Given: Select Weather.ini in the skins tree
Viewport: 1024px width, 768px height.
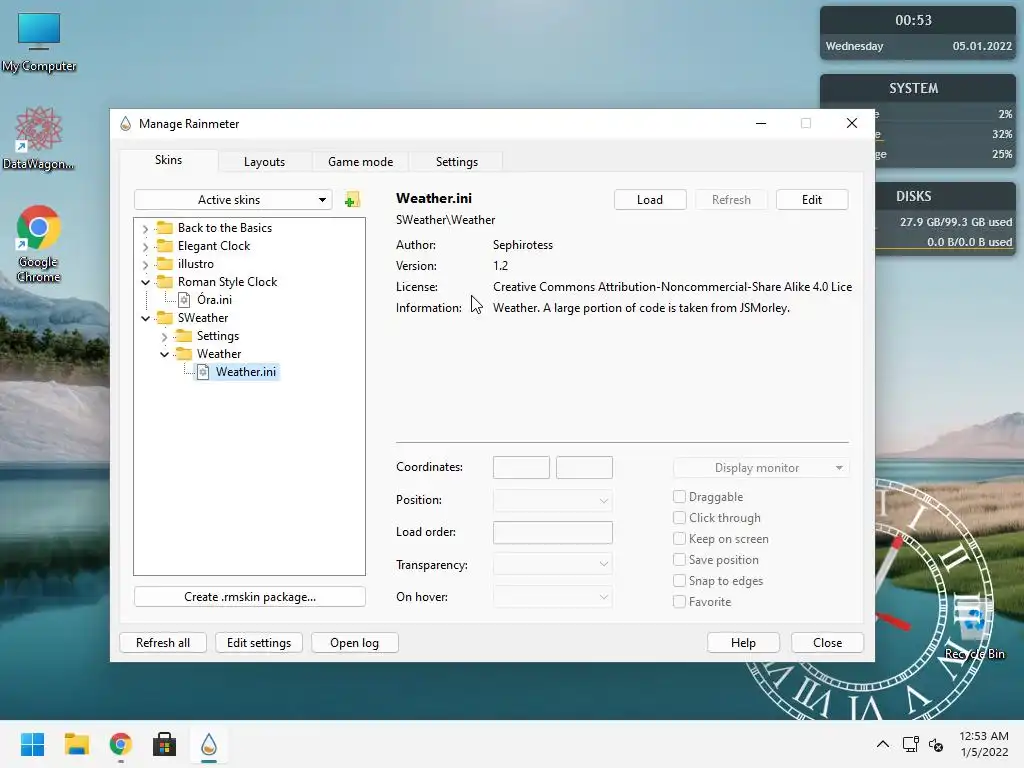Looking at the screenshot, I should pyautogui.click(x=246, y=372).
